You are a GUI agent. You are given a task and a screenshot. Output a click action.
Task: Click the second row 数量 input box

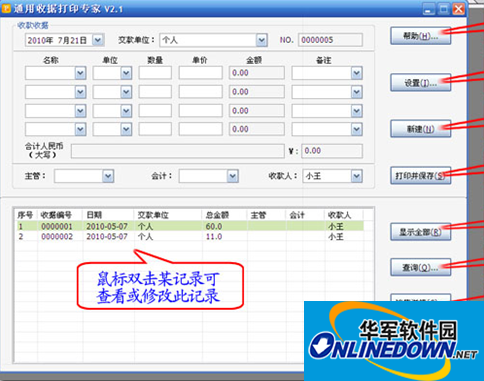click(x=155, y=92)
